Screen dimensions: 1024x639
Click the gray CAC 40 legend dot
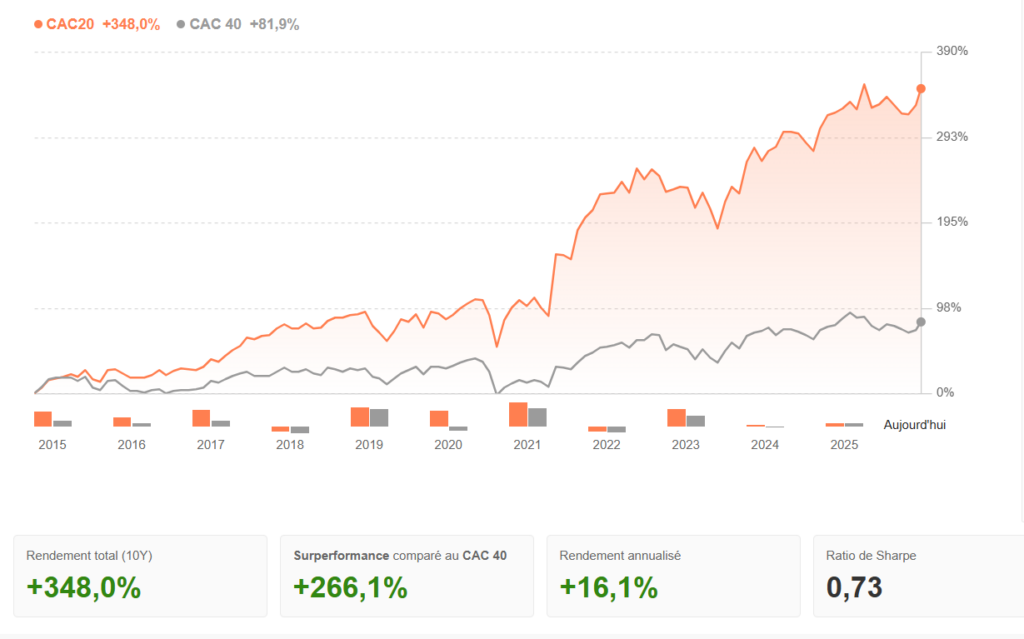(181, 24)
